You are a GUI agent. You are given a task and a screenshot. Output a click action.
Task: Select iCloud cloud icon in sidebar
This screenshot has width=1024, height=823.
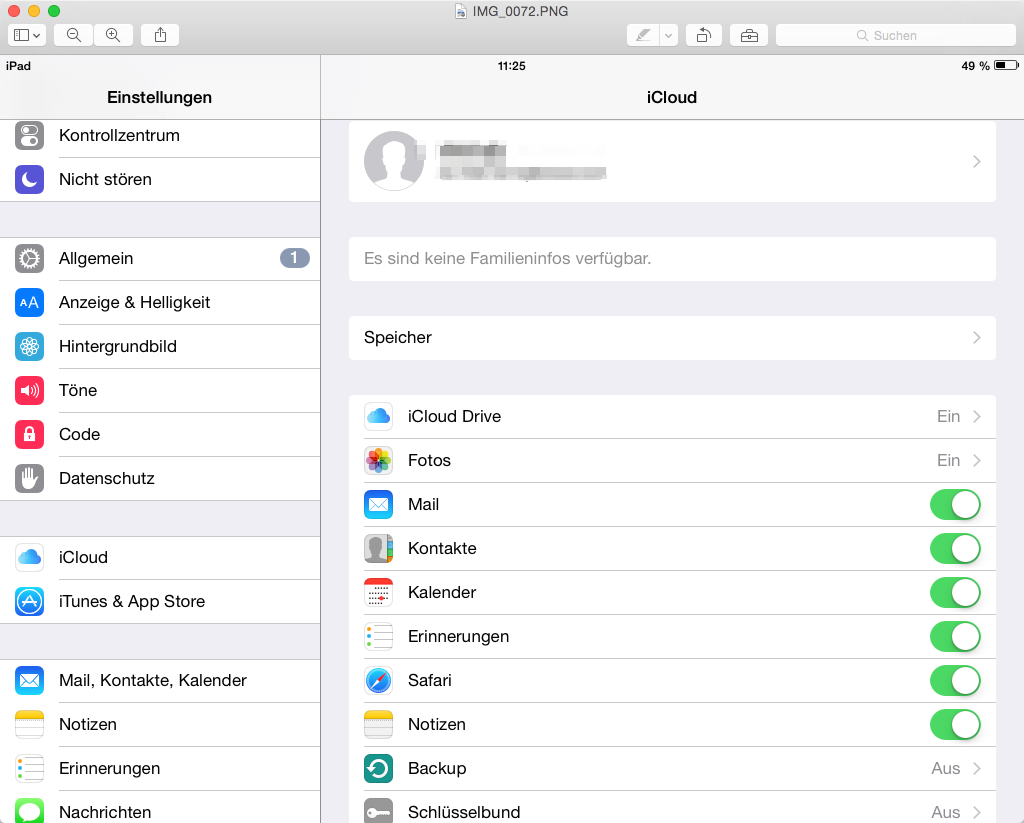[29, 557]
